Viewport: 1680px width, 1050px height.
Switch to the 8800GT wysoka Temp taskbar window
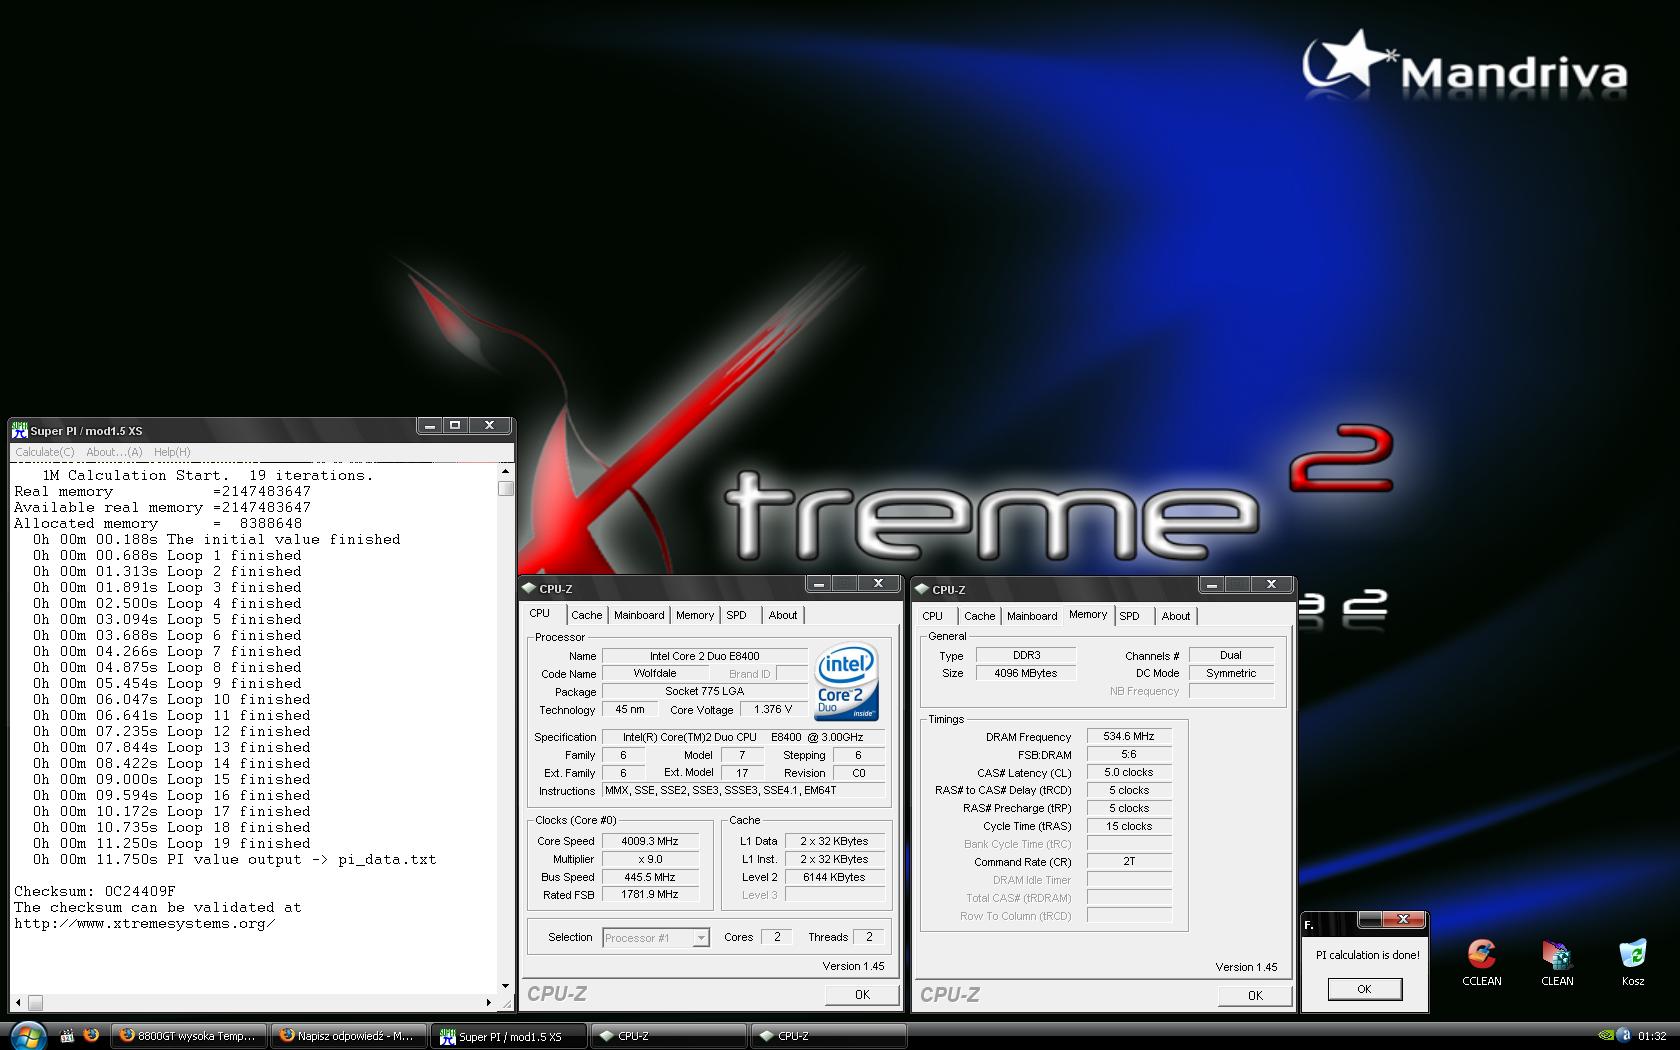pos(189,1036)
